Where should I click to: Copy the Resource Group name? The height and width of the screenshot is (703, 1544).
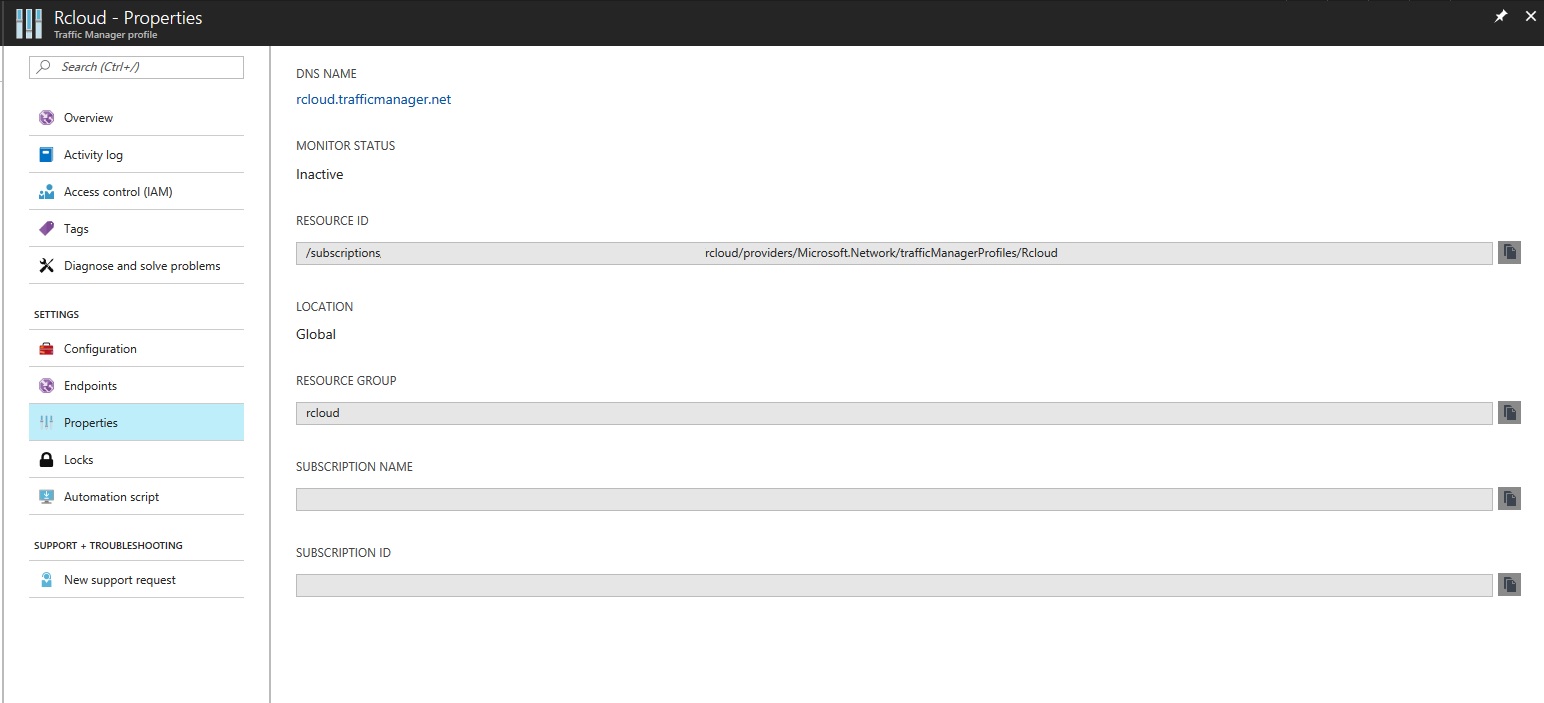click(1509, 413)
